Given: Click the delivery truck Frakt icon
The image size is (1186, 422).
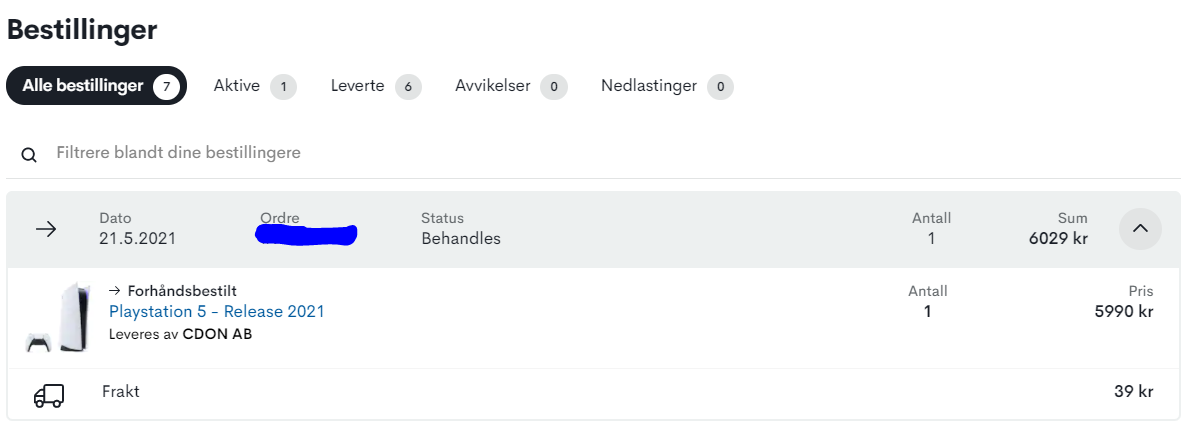Looking at the screenshot, I should tap(48, 396).
